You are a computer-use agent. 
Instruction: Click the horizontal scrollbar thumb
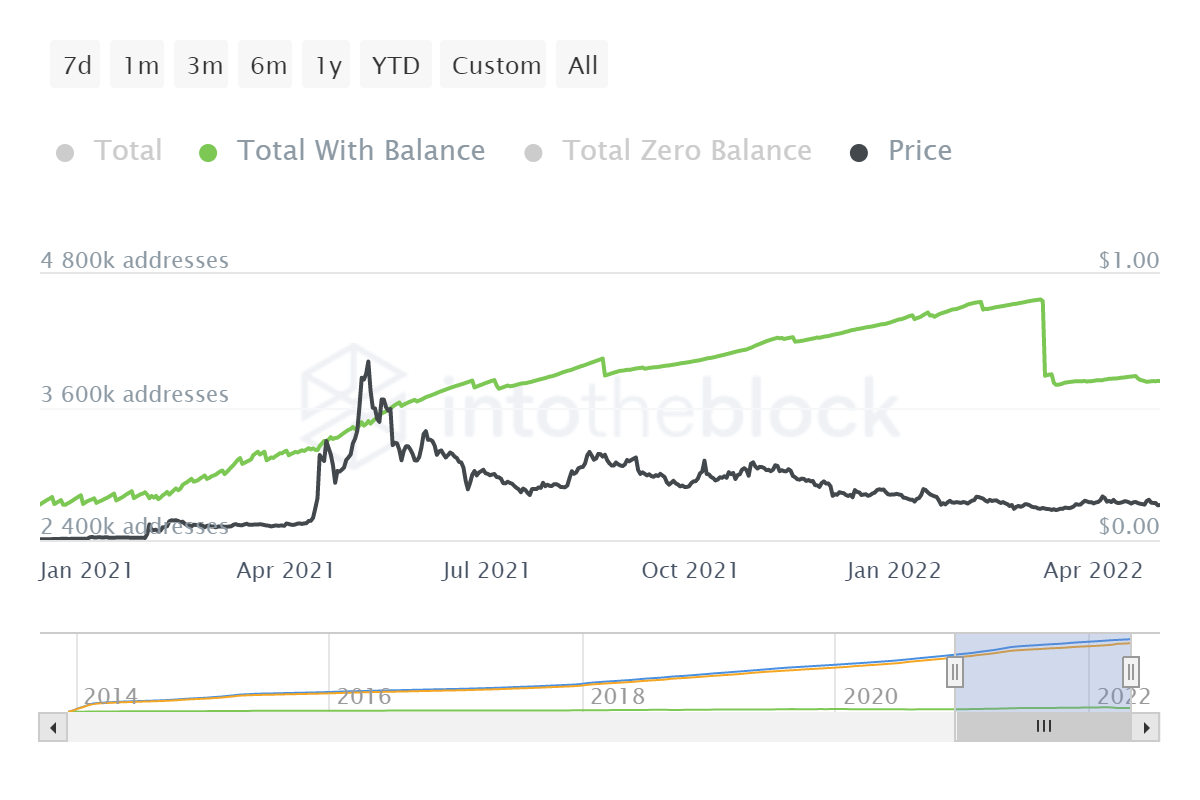coord(1043,727)
